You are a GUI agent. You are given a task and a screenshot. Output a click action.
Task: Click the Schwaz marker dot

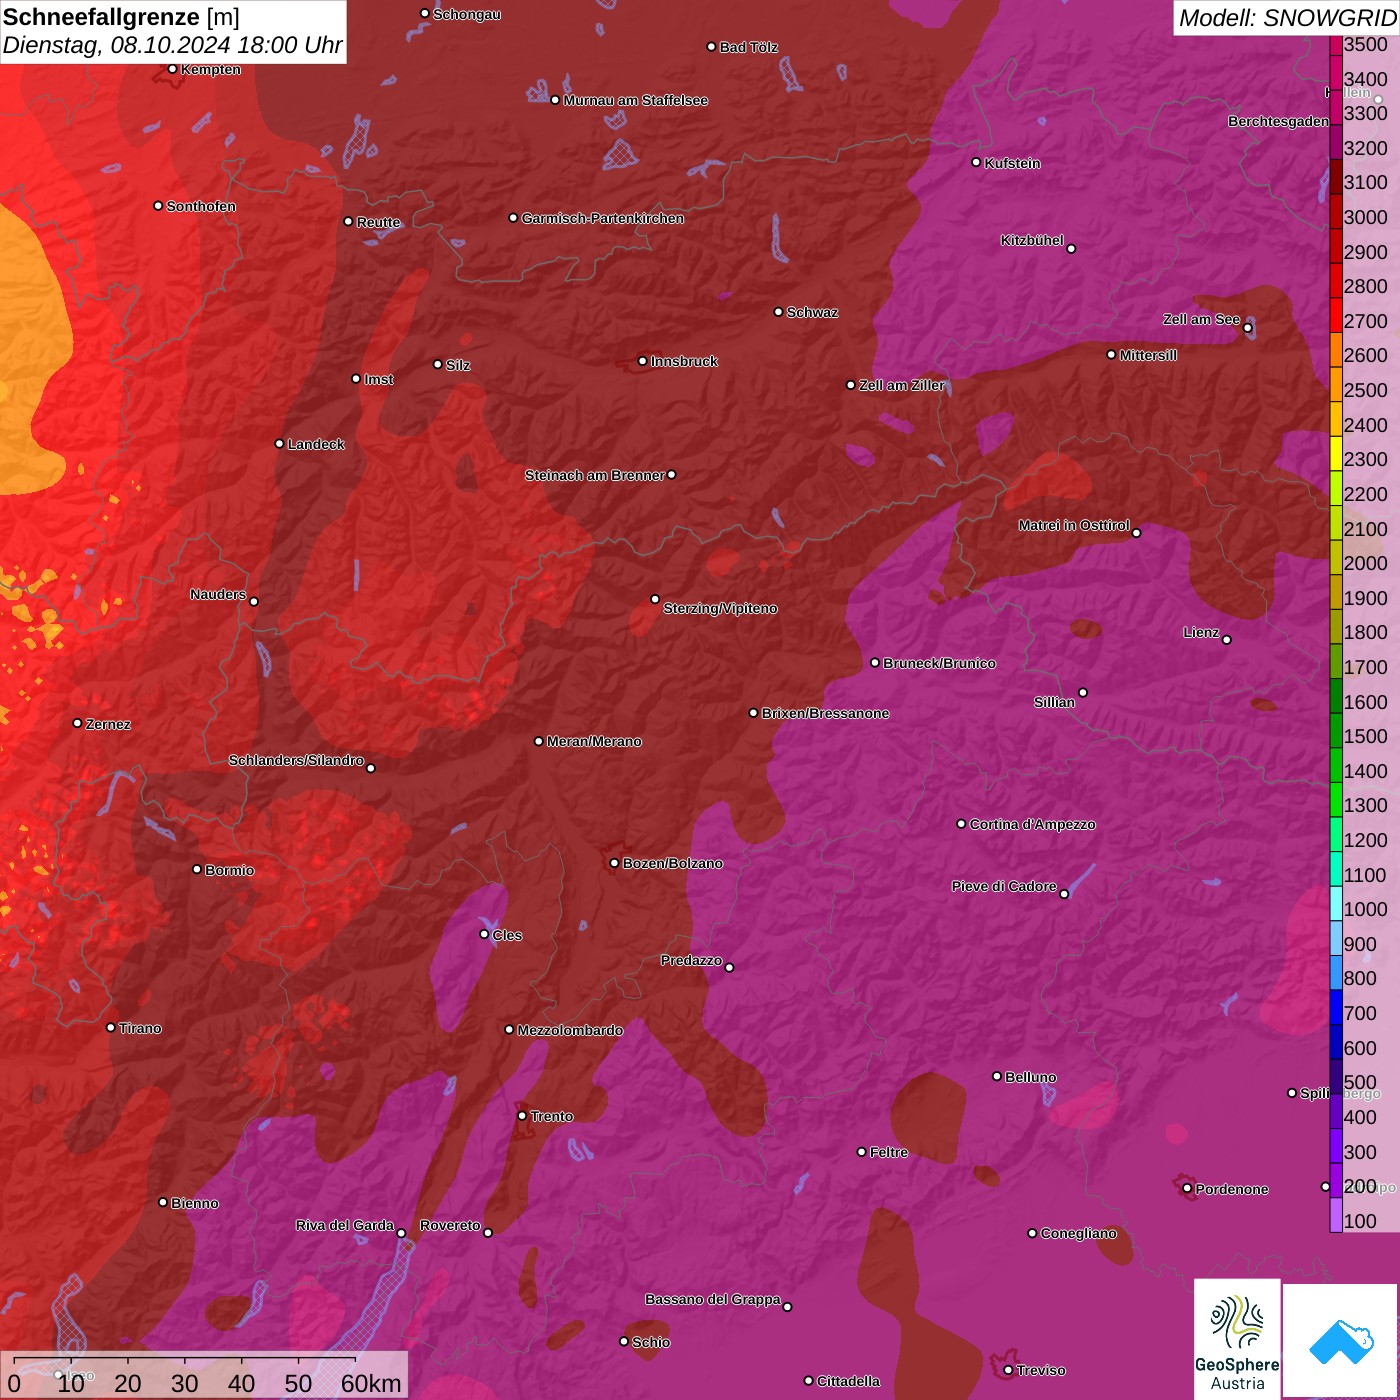coord(779,312)
